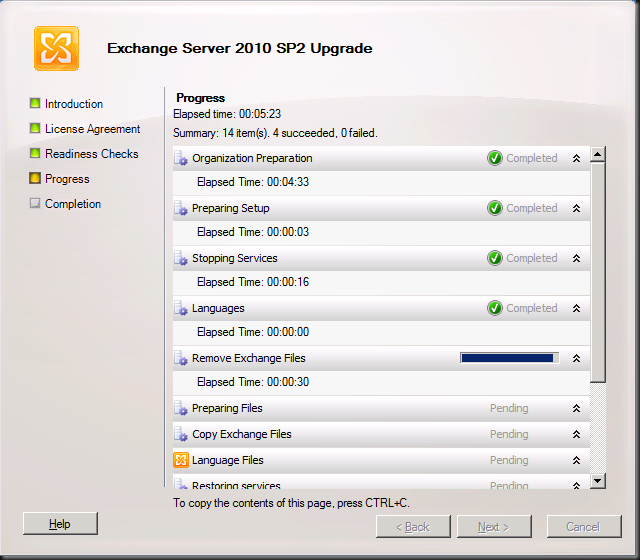
Task: Click the Pending status of Preparing Files
Action: point(509,408)
